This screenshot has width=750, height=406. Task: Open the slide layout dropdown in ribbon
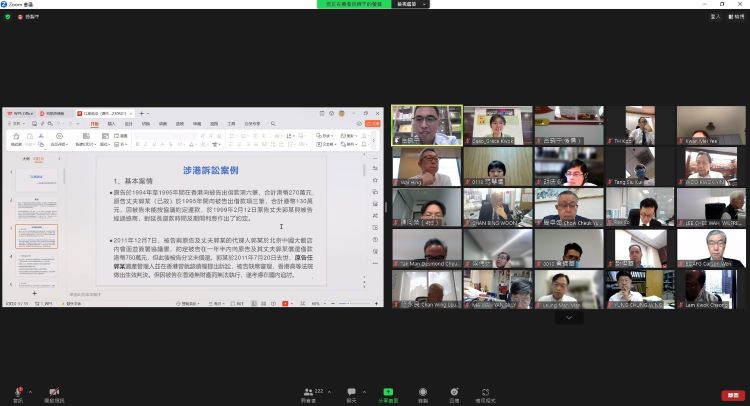pos(105,144)
